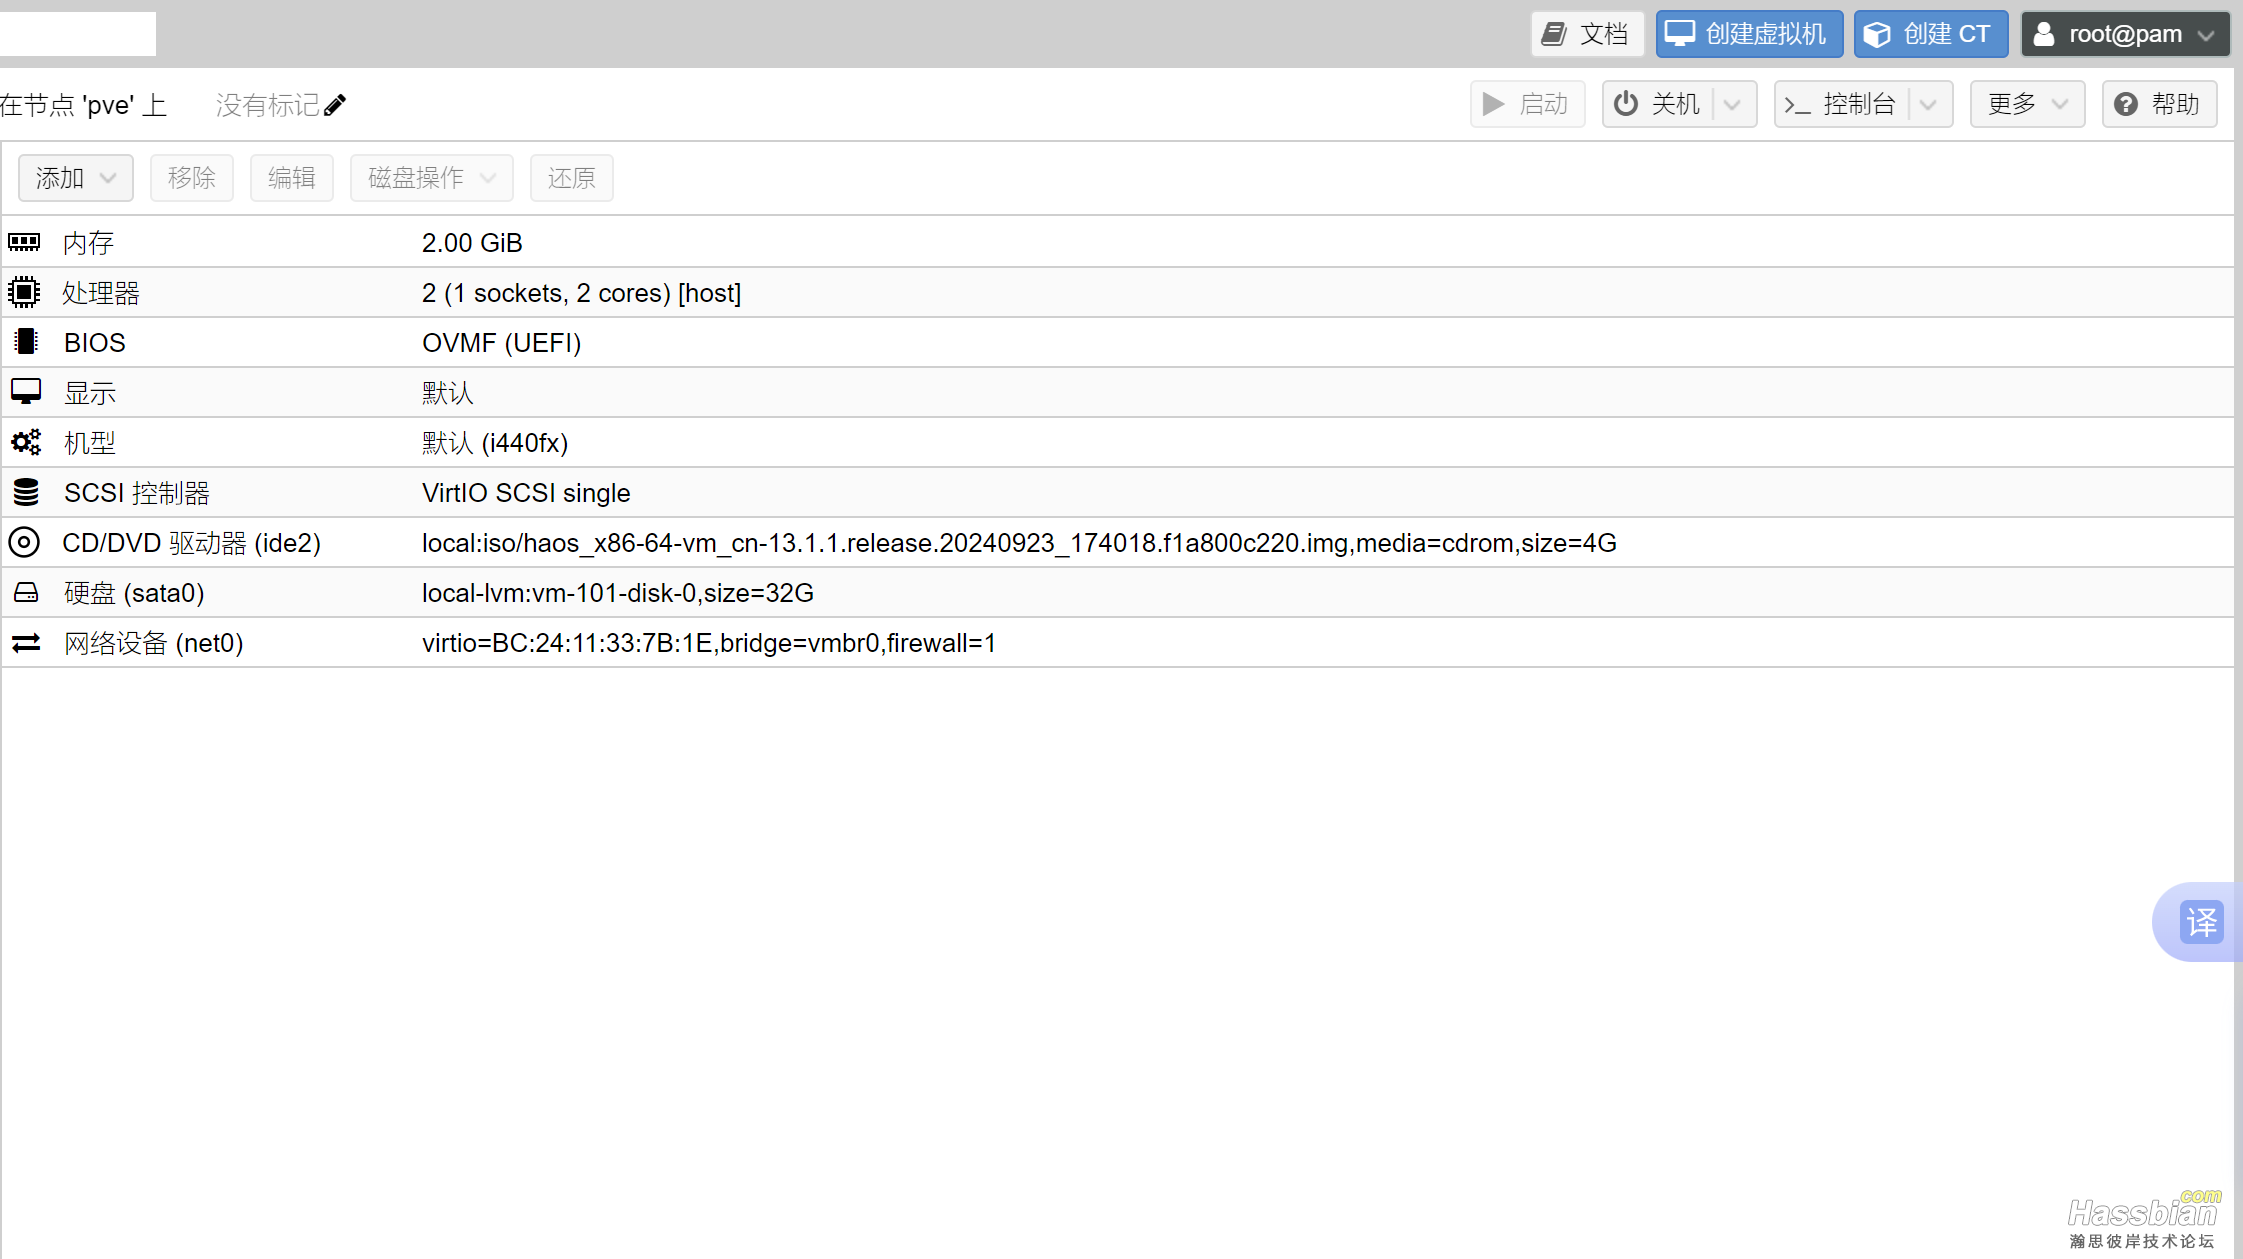
Task: Click the BIOS chip icon
Action: (x=26, y=342)
